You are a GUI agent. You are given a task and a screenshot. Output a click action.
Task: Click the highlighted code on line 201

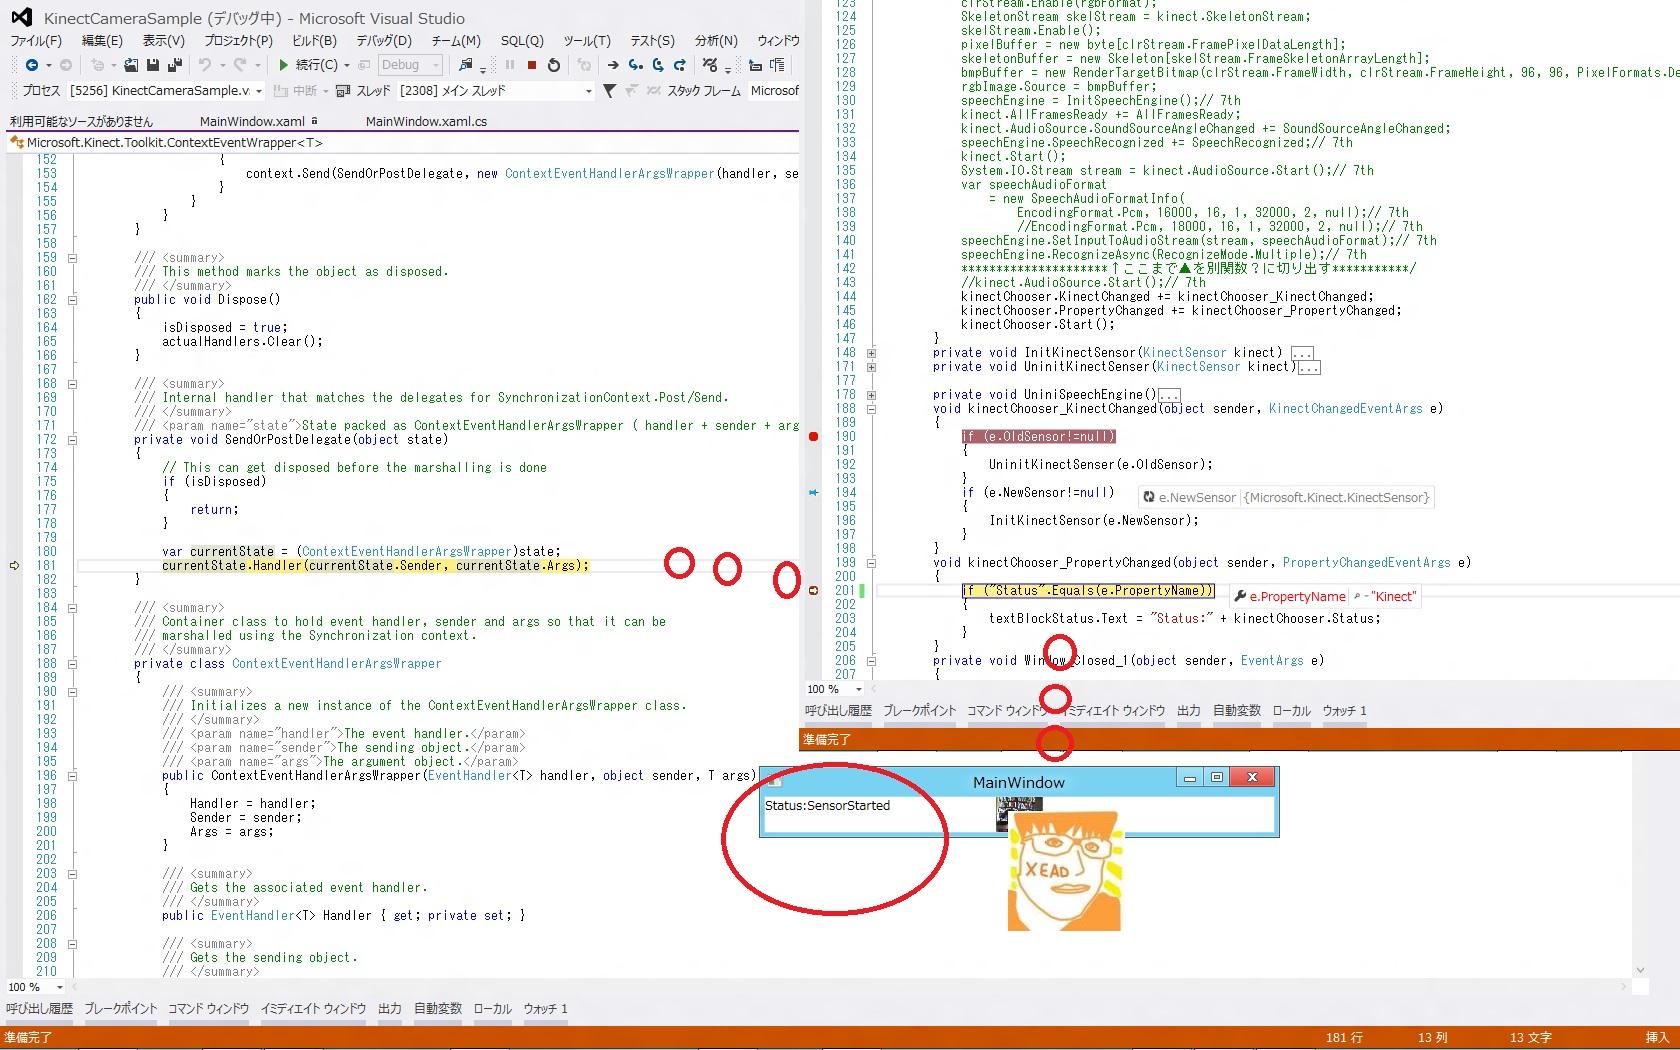(1089, 591)
